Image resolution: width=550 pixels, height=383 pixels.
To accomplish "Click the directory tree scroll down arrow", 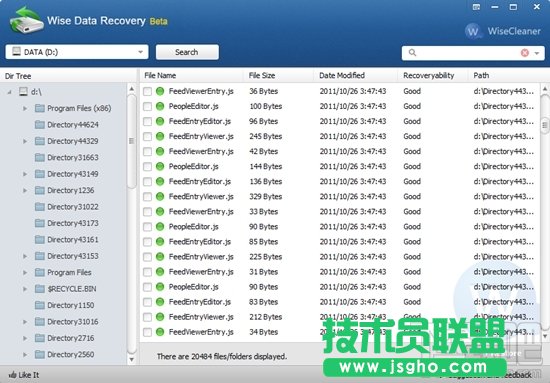I will 132,360.
